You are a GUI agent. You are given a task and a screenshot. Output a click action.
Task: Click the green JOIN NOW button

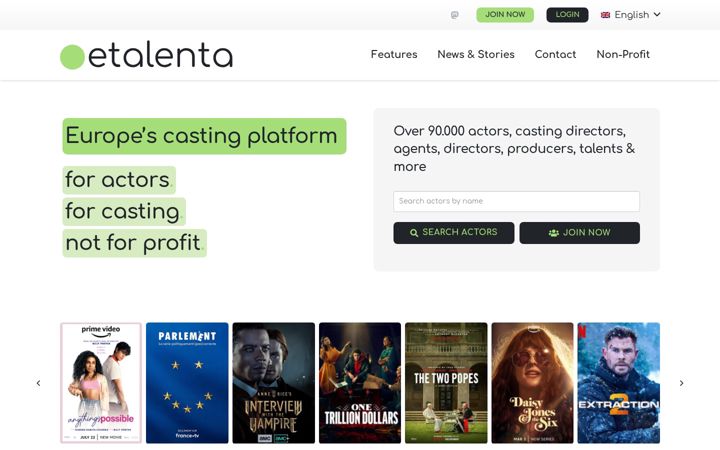click(505, 15)
